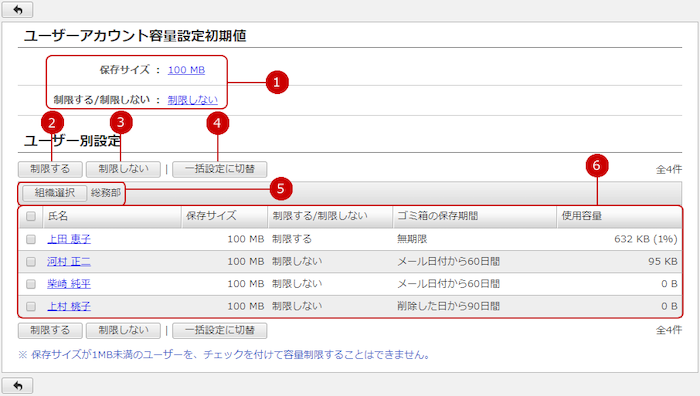The height and width of the screenshot is (396, 700).
Task: Click the lower 制限しない button
Action: coord(123,330)
